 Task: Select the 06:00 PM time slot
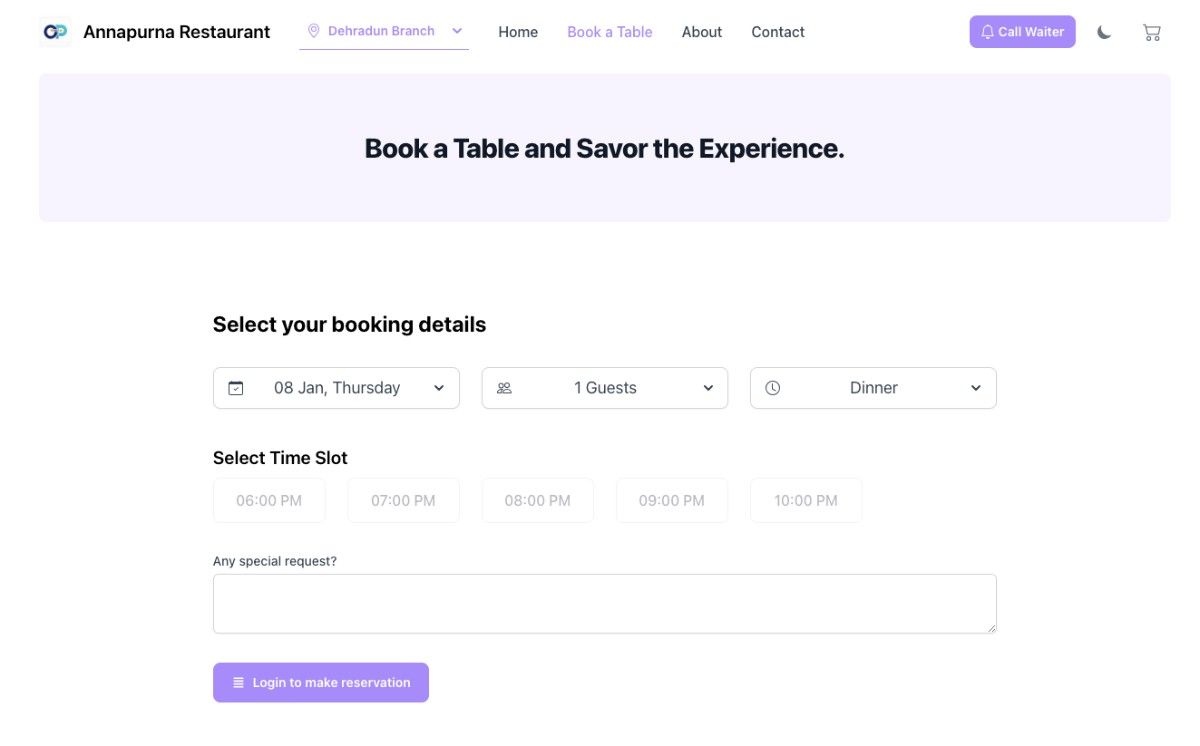(269, 500)
